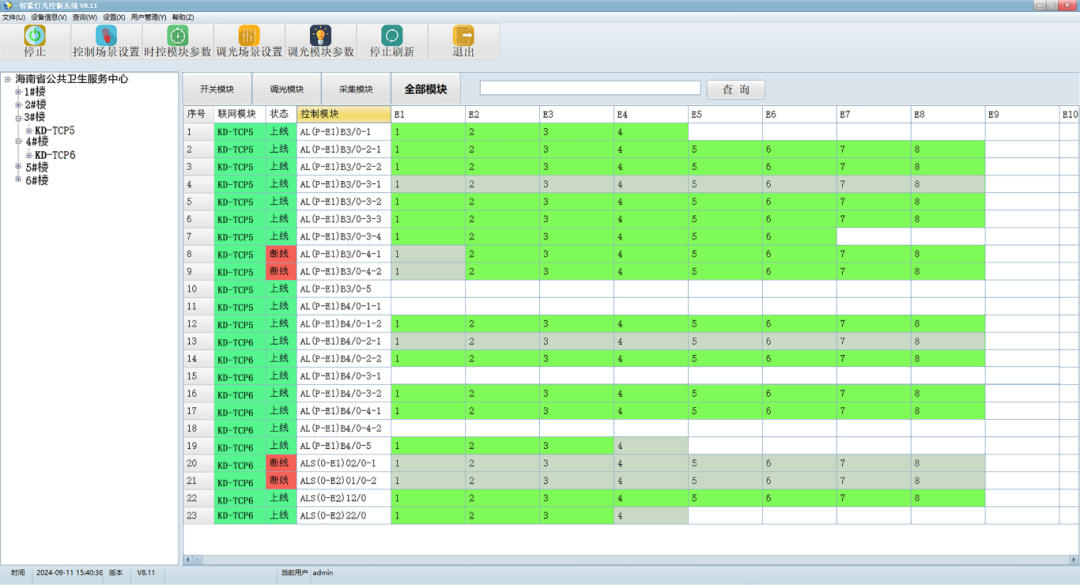Viewport: 1080px width, 585px height.
Task: Expand the 1#楼 tree node
Action: (18, 92)
